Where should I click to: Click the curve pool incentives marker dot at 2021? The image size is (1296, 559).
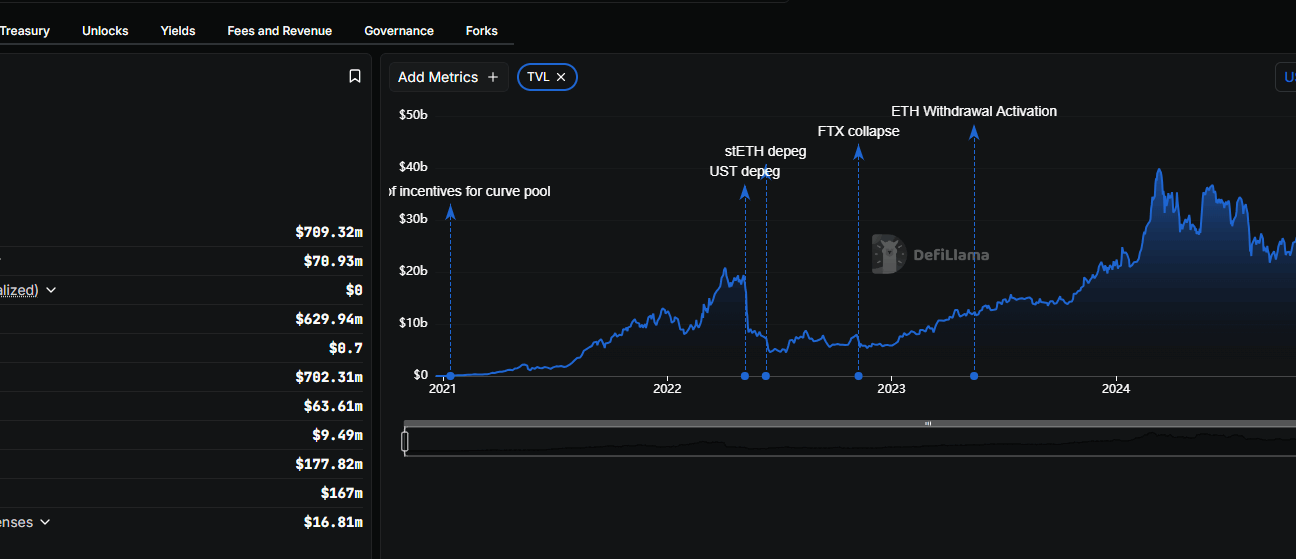click(450, 376)
